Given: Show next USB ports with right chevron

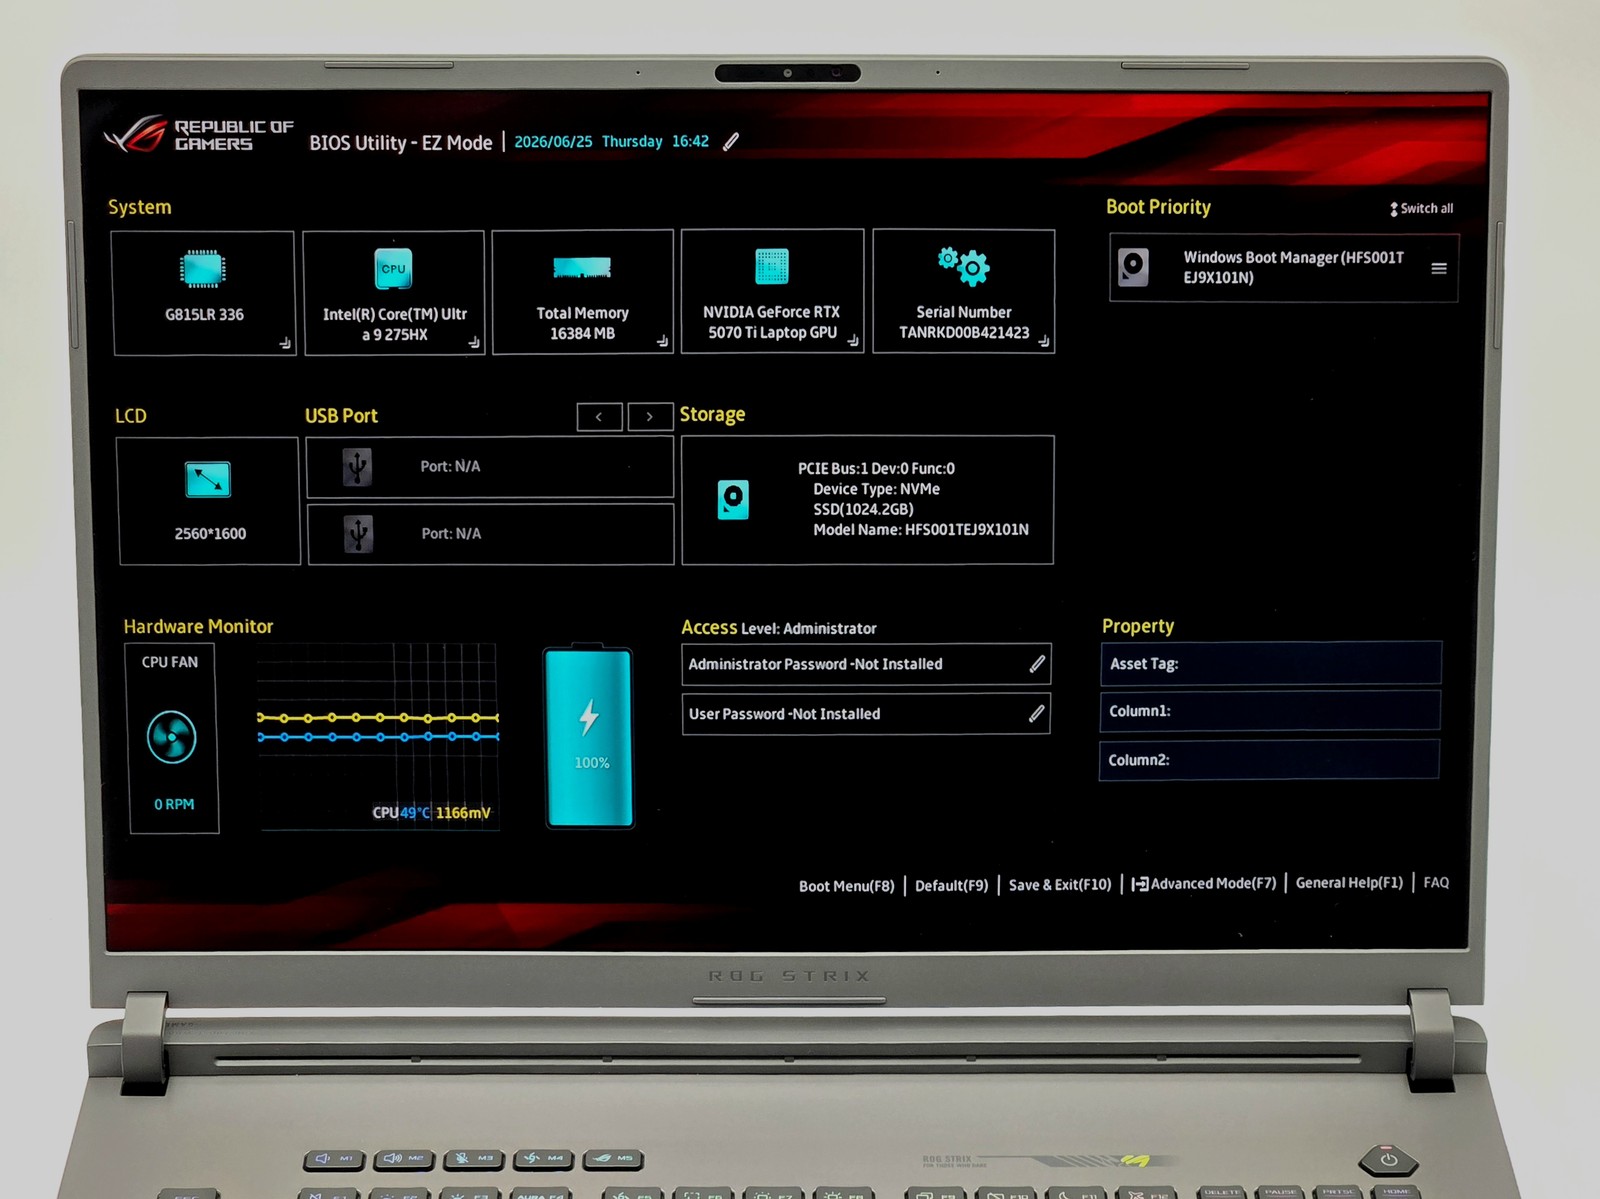Looking at the screenshot, I should [x=650, y=417].
